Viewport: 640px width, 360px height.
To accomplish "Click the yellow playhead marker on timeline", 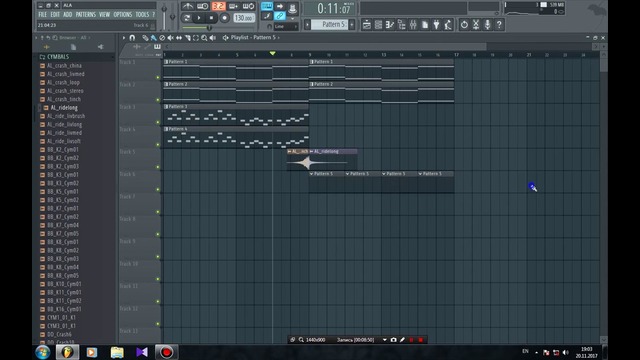I will 273,53.
